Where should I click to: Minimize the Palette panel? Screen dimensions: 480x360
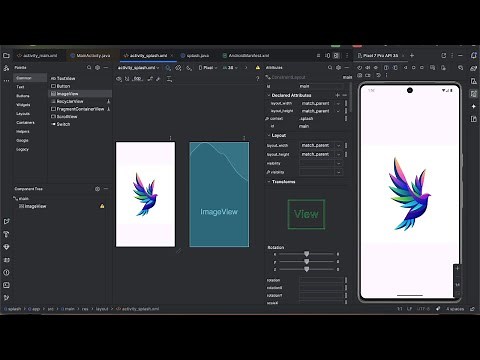(106, 68)
